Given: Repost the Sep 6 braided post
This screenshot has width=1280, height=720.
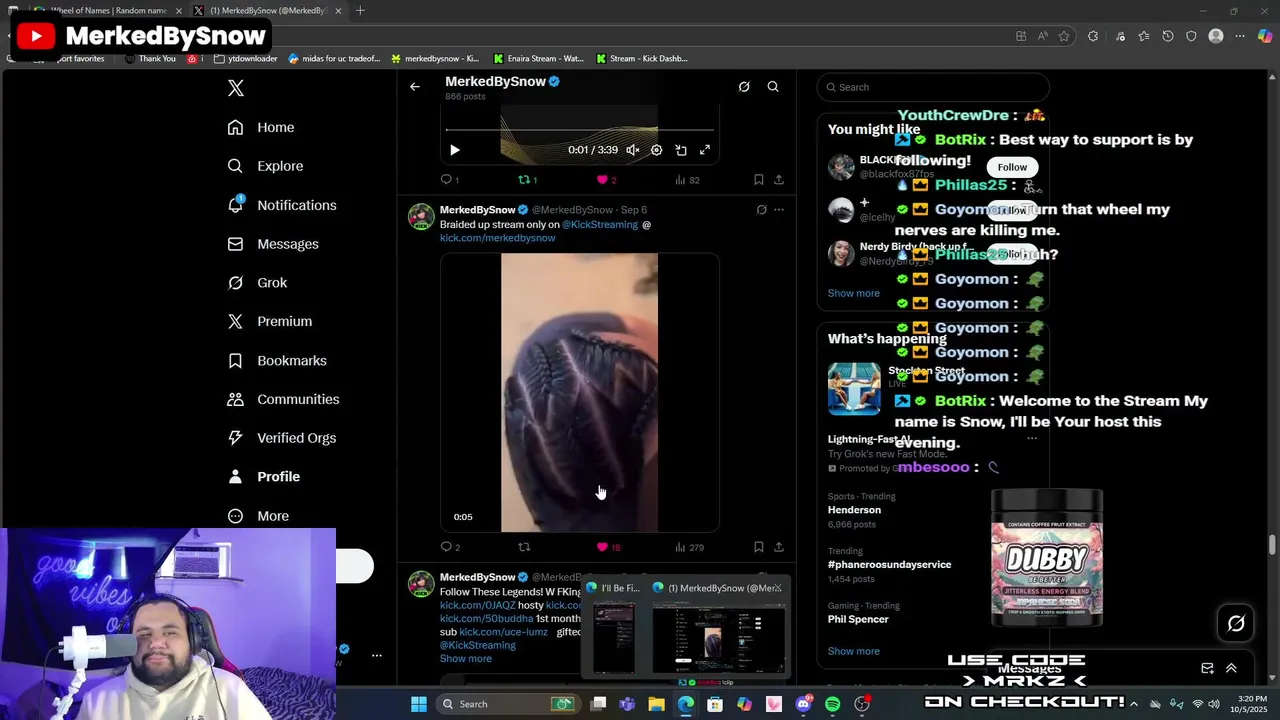Looking at the screenshot, I should pyautogui.click(x=524, y=547).
